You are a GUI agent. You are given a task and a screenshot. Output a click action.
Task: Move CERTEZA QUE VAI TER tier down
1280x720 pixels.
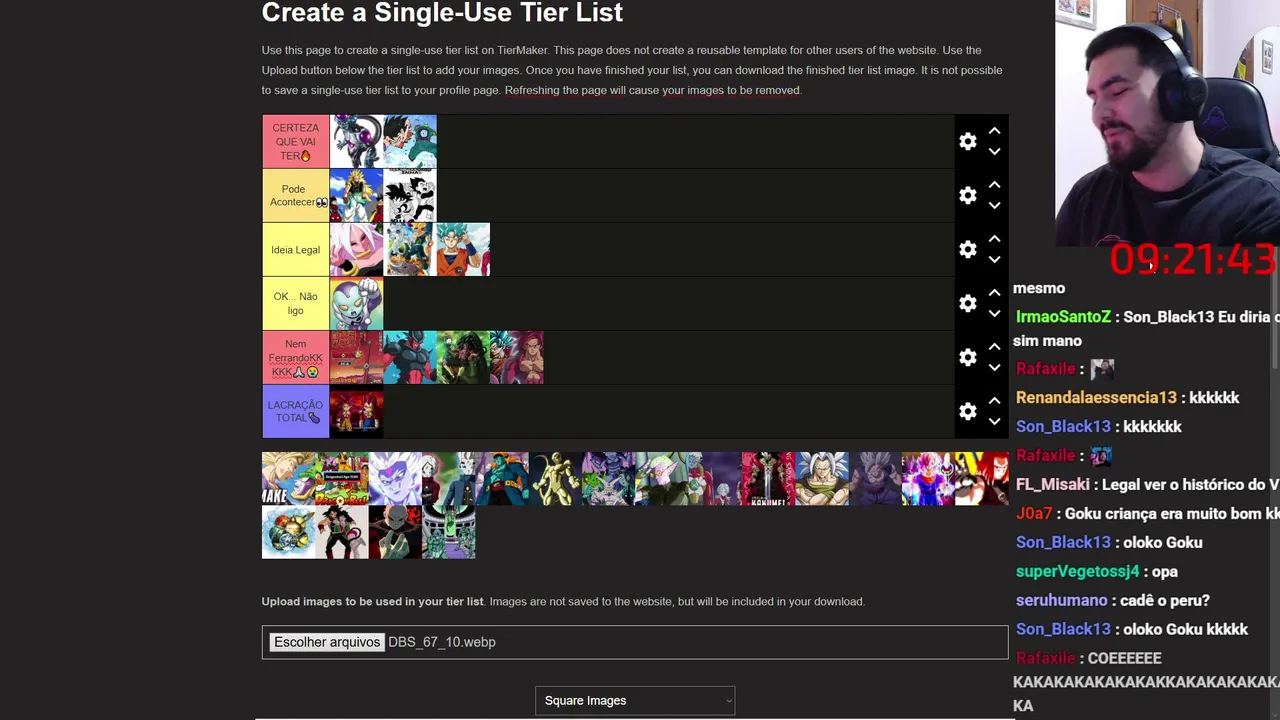(x=994, y=152)
